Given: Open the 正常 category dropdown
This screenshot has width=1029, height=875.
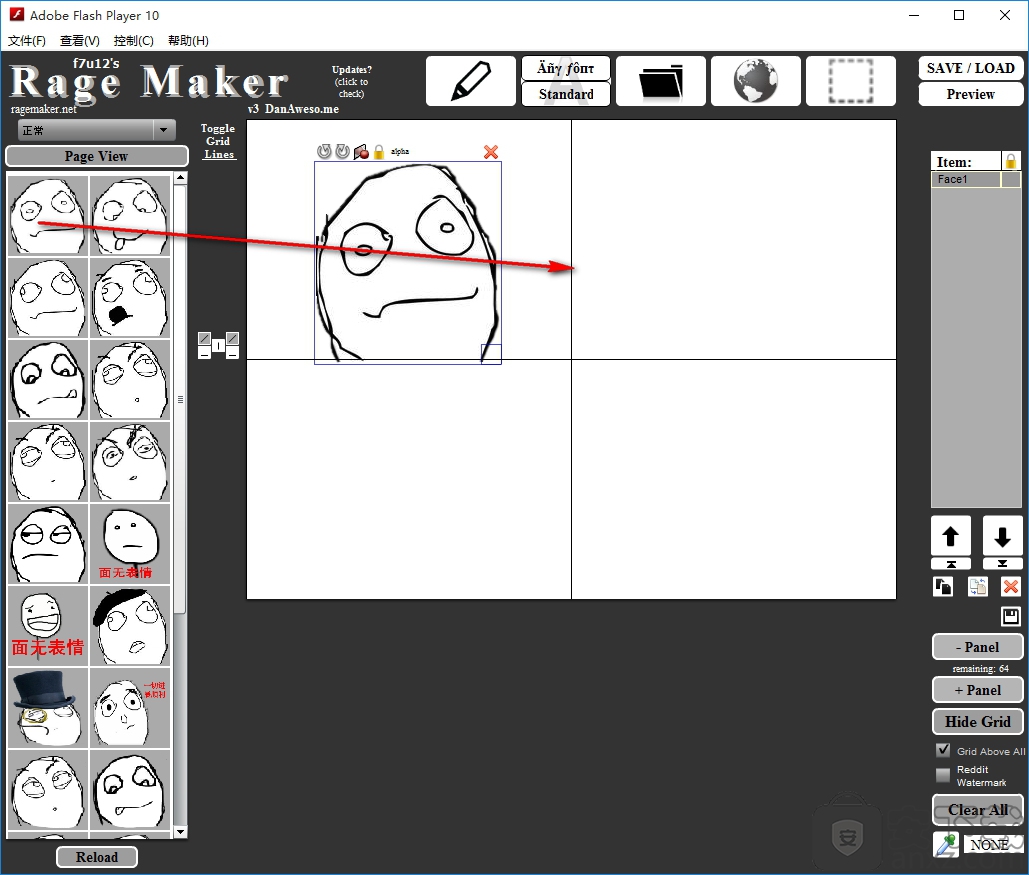Looking at the screenshot, I should point(96,130).
